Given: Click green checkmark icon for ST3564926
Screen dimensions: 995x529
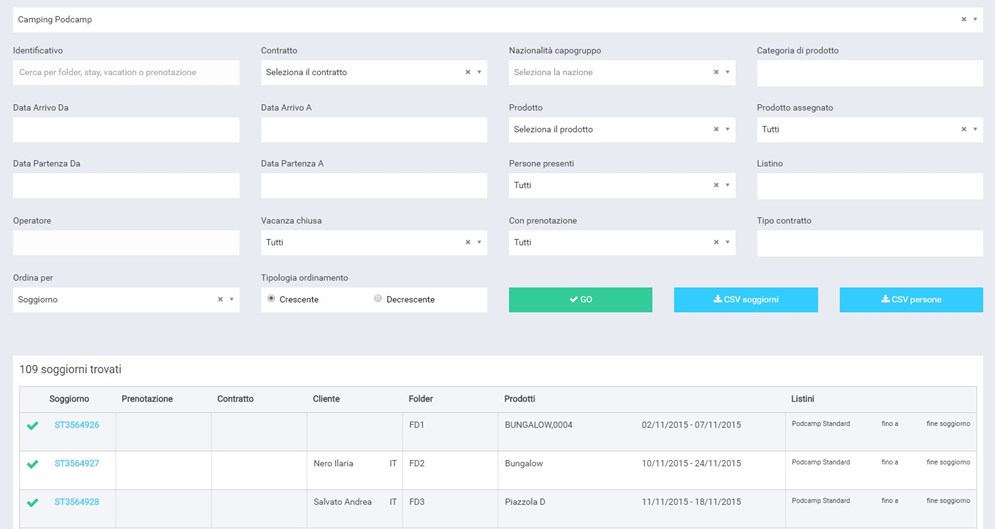Looking at the screenshot, I should click(x=33, y=425).
